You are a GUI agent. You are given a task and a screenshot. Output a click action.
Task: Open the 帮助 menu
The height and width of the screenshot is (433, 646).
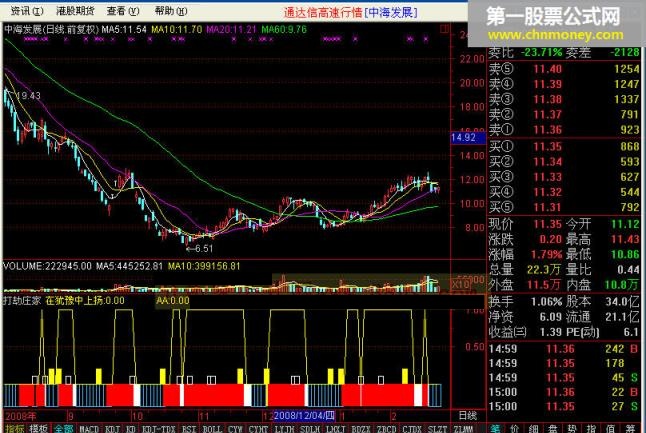click(171, 11)
